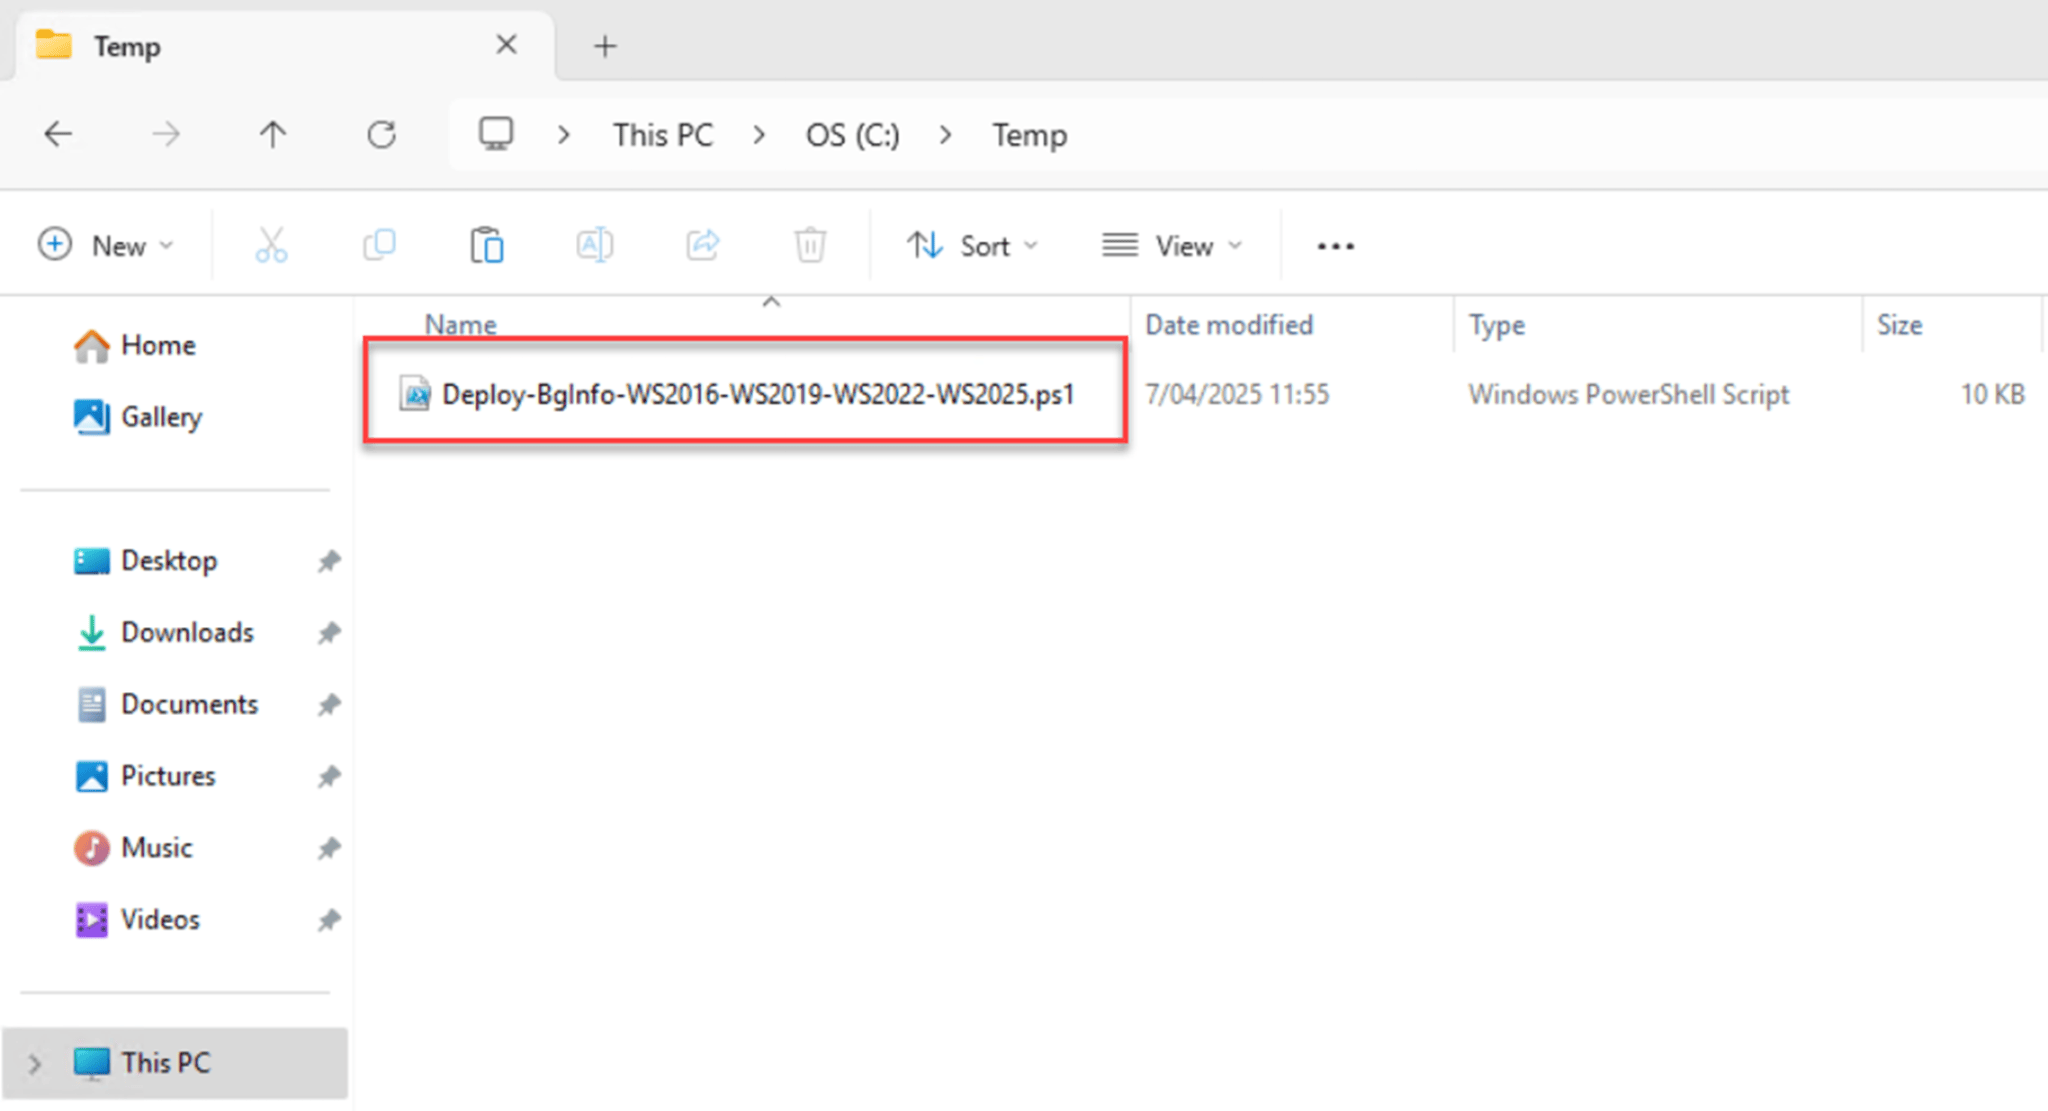Open Gallery in the sidebar
Image resolution: width=2048 pixels, height=1111 pixels.
(138, 417)
